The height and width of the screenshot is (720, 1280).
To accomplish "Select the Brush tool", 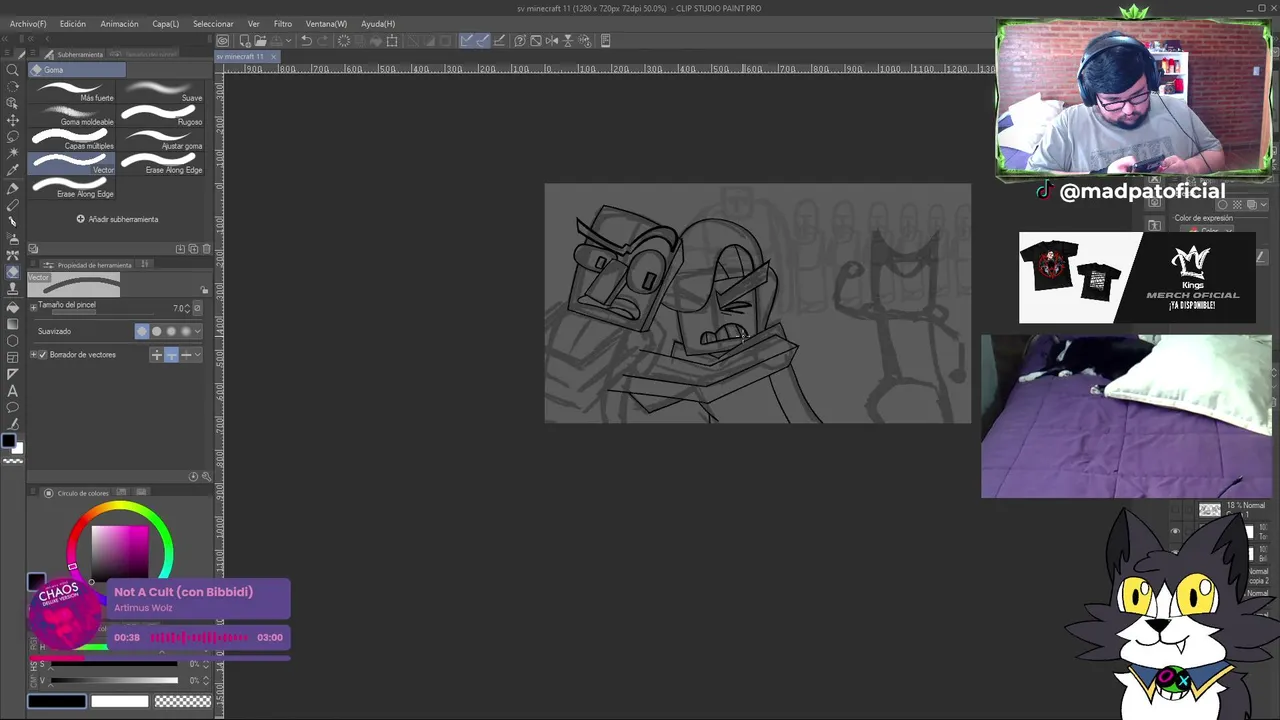I will 13,222.
